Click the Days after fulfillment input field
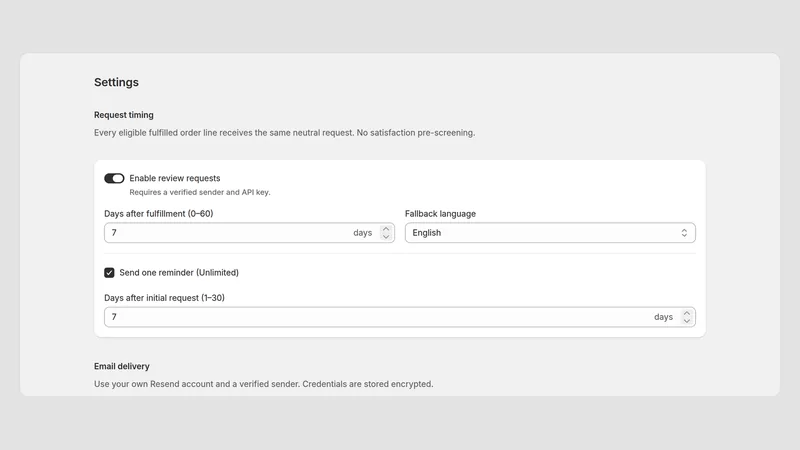The height and width of the screenshot is (450, 800). pos(249,233)
